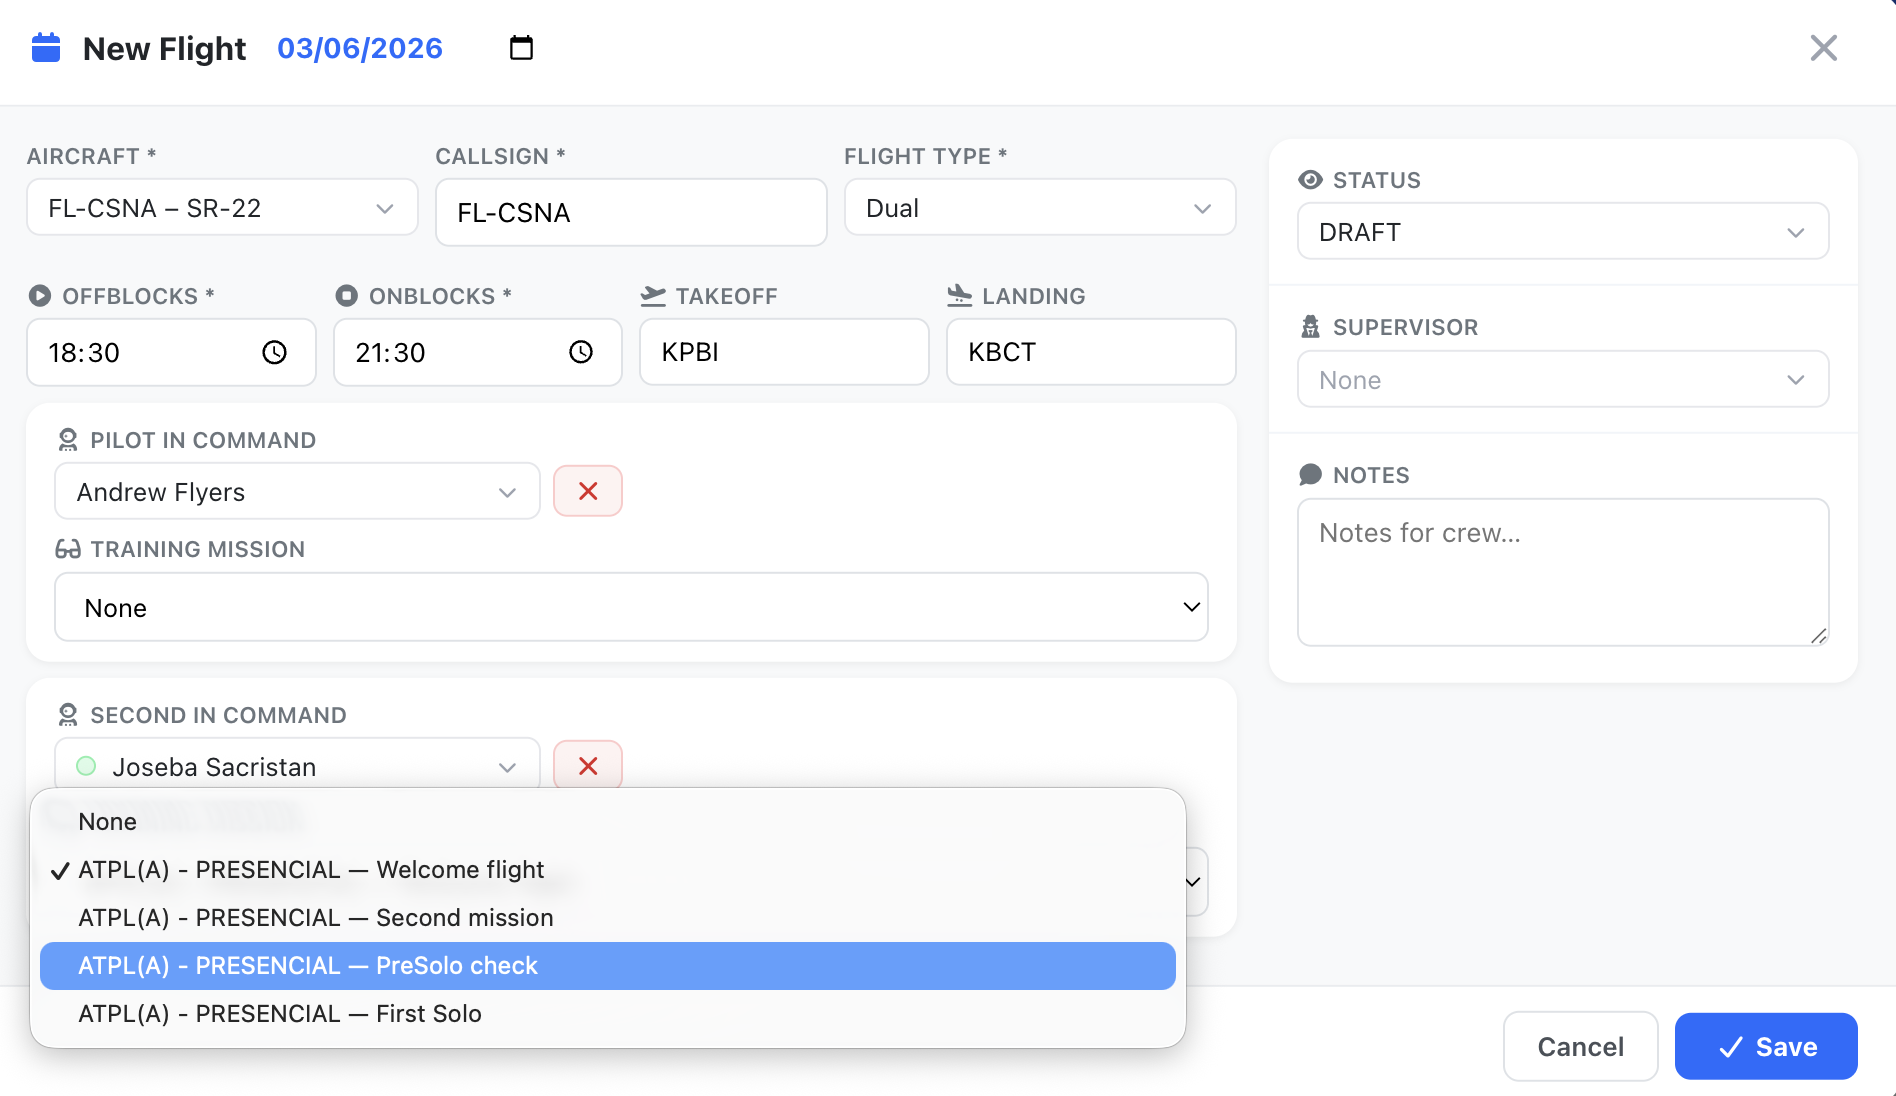Open the Supervisor None dropdown

(1563, 380)
